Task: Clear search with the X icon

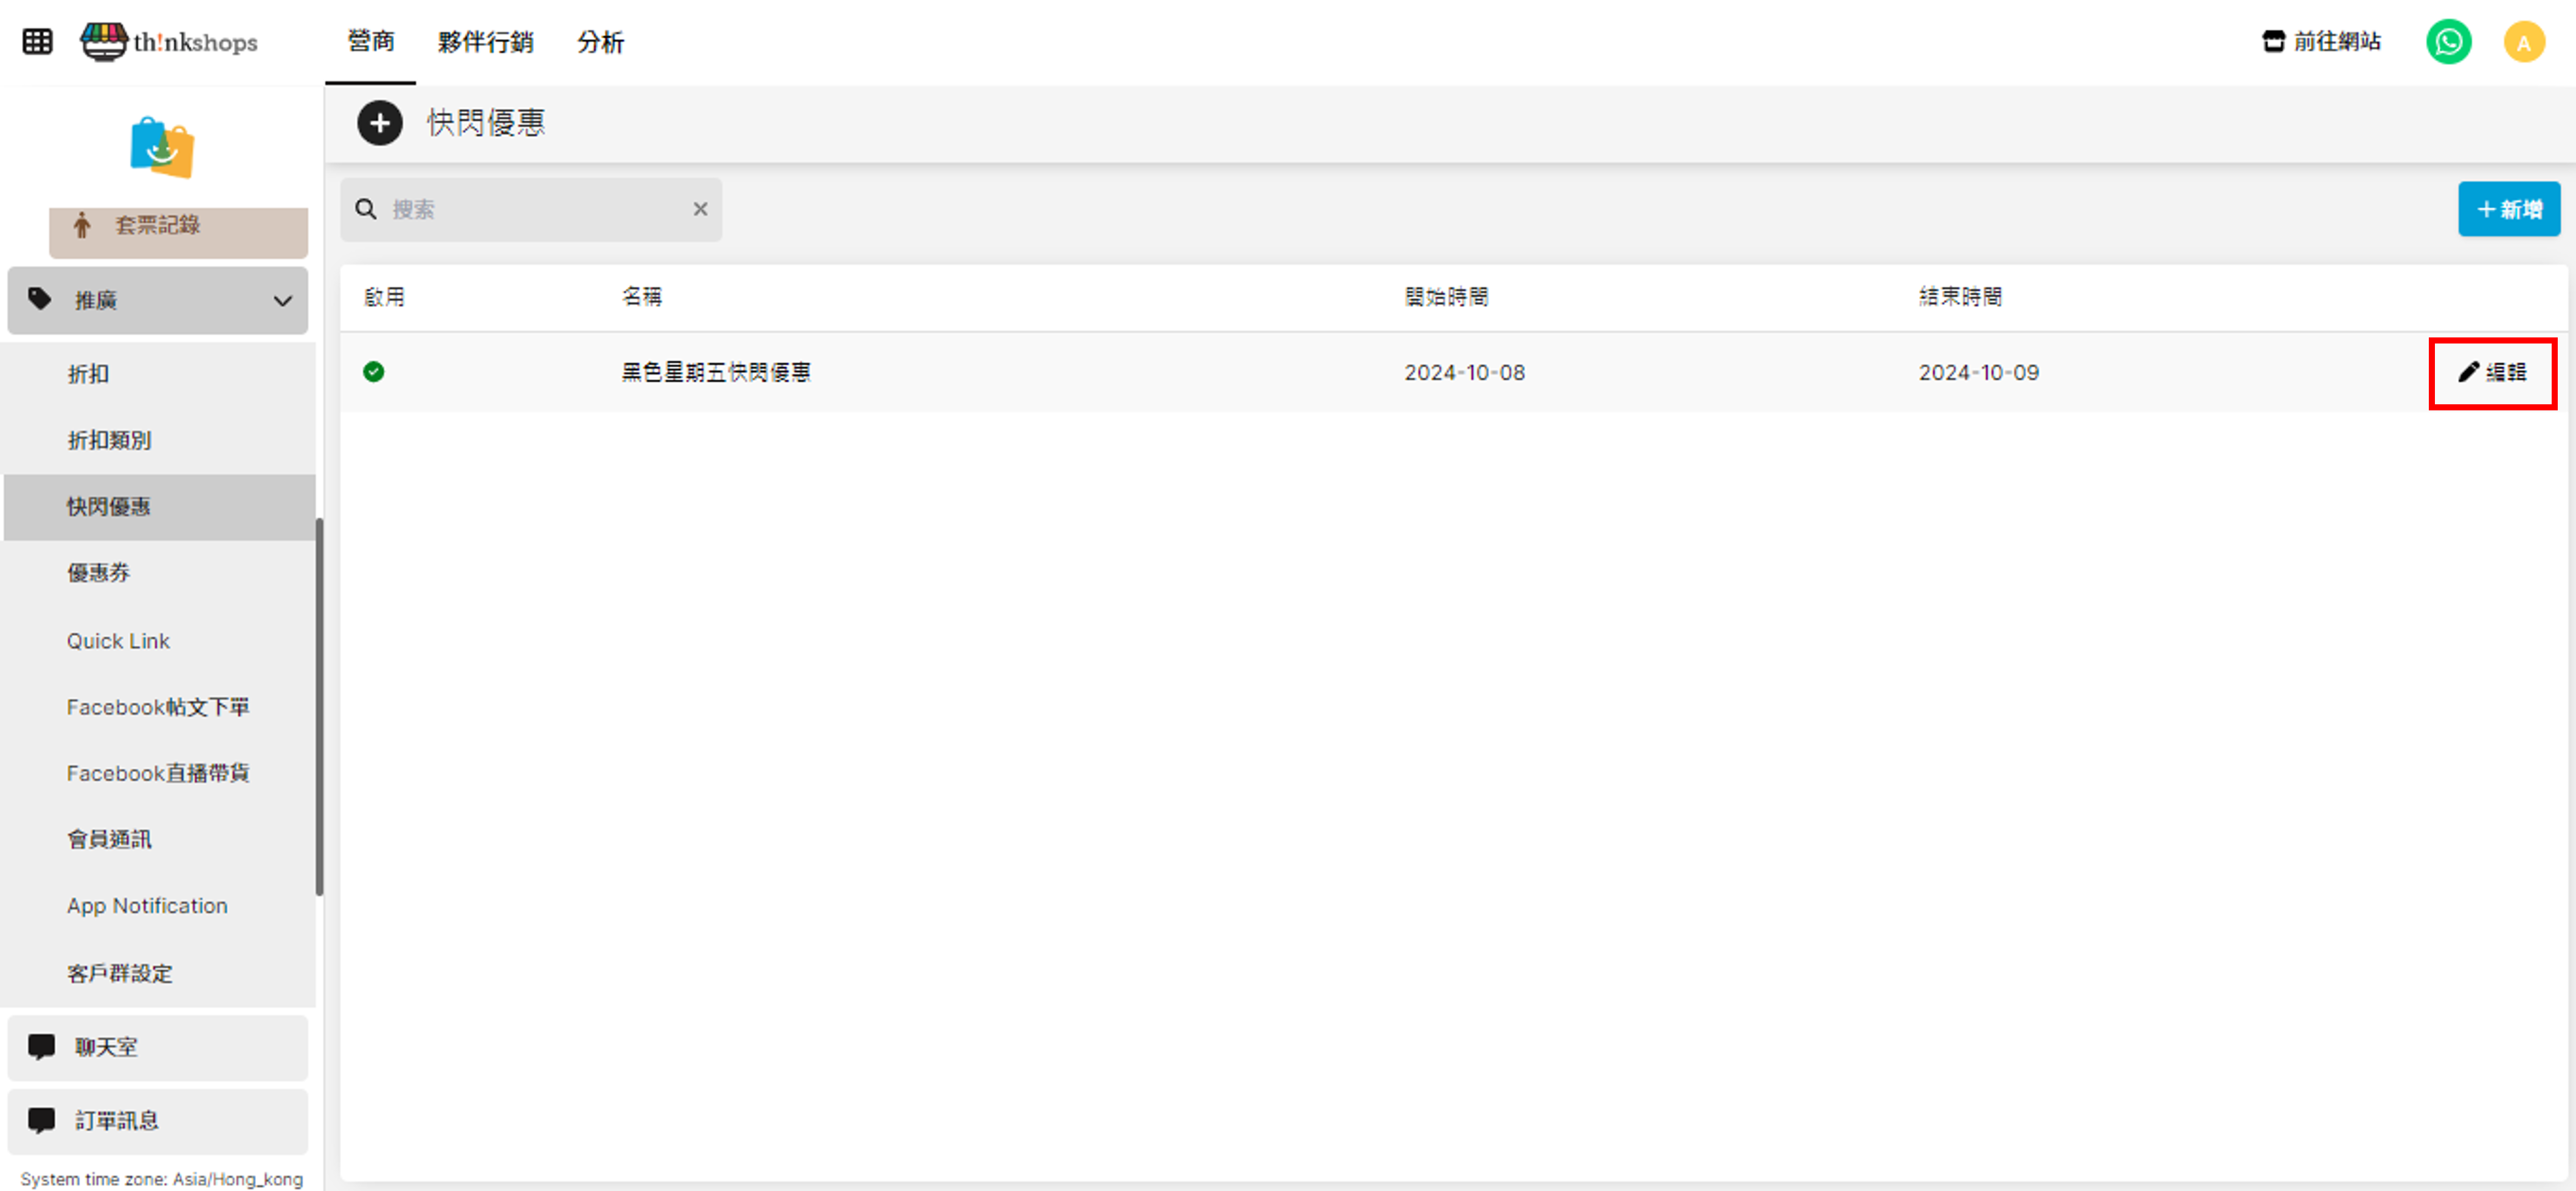Action: [x=700, y=209]
